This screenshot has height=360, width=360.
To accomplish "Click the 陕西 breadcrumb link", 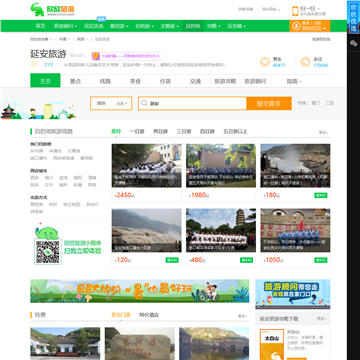I will pyautogui.click(x=80, y=39).
